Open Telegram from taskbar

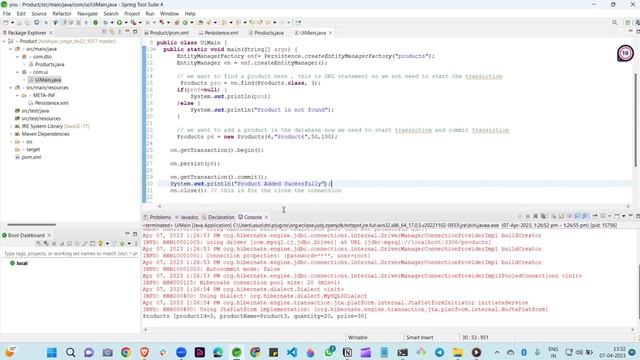pos(440,352)
